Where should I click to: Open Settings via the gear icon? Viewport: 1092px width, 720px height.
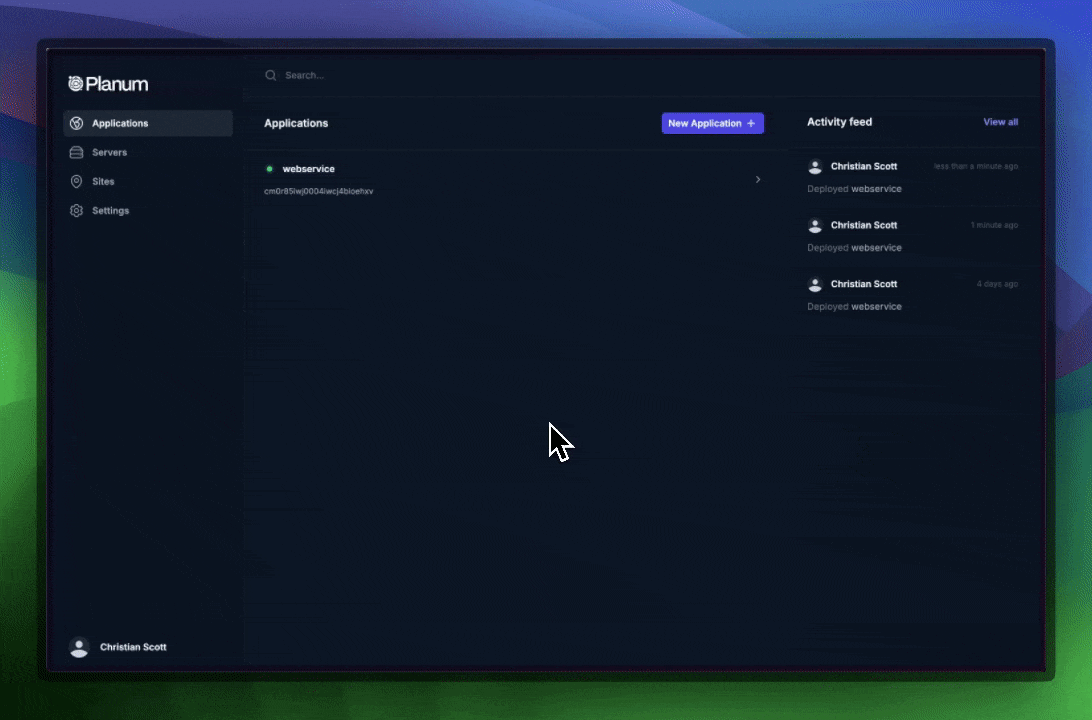tap(77, 210)
